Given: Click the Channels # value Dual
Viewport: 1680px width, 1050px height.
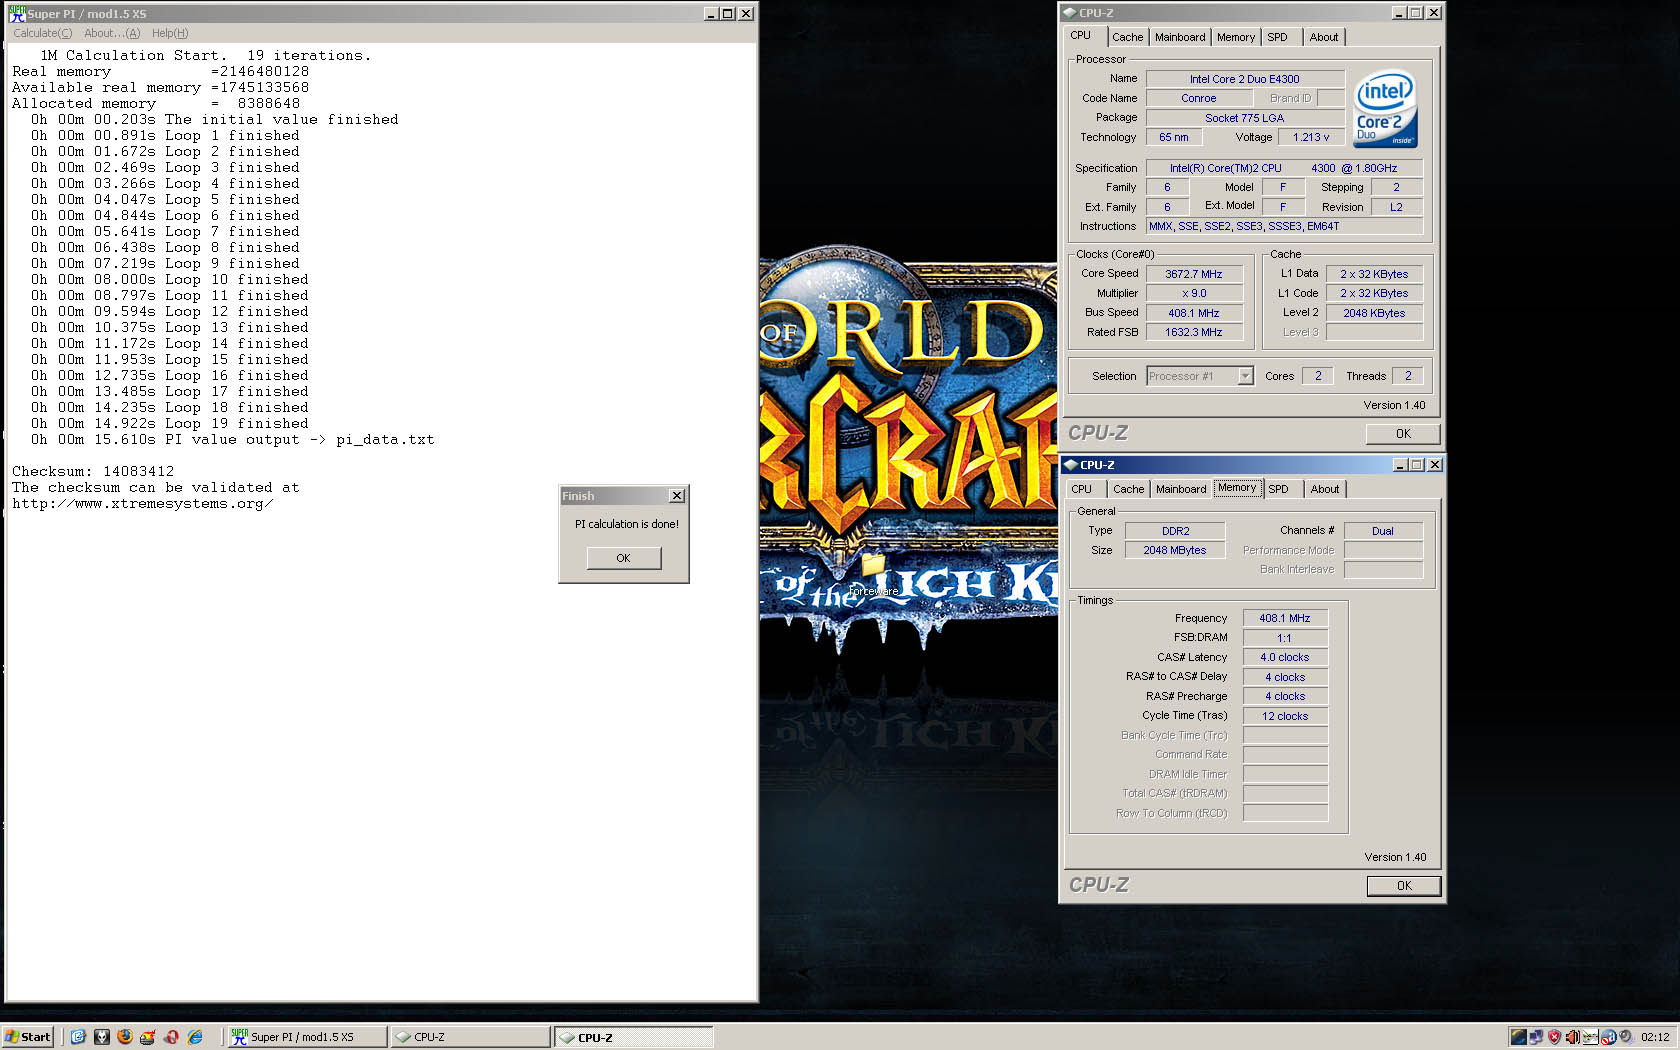Looking at the screenshot, I should (x=1383, y=531).
